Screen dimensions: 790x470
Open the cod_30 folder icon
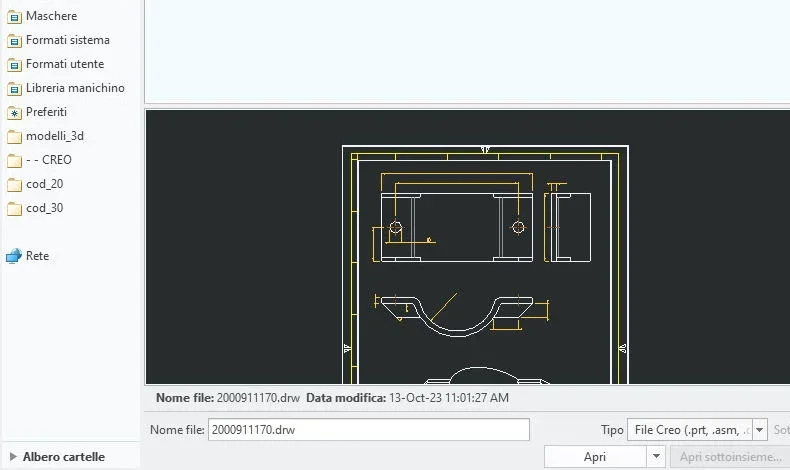(x=14, y=209)
